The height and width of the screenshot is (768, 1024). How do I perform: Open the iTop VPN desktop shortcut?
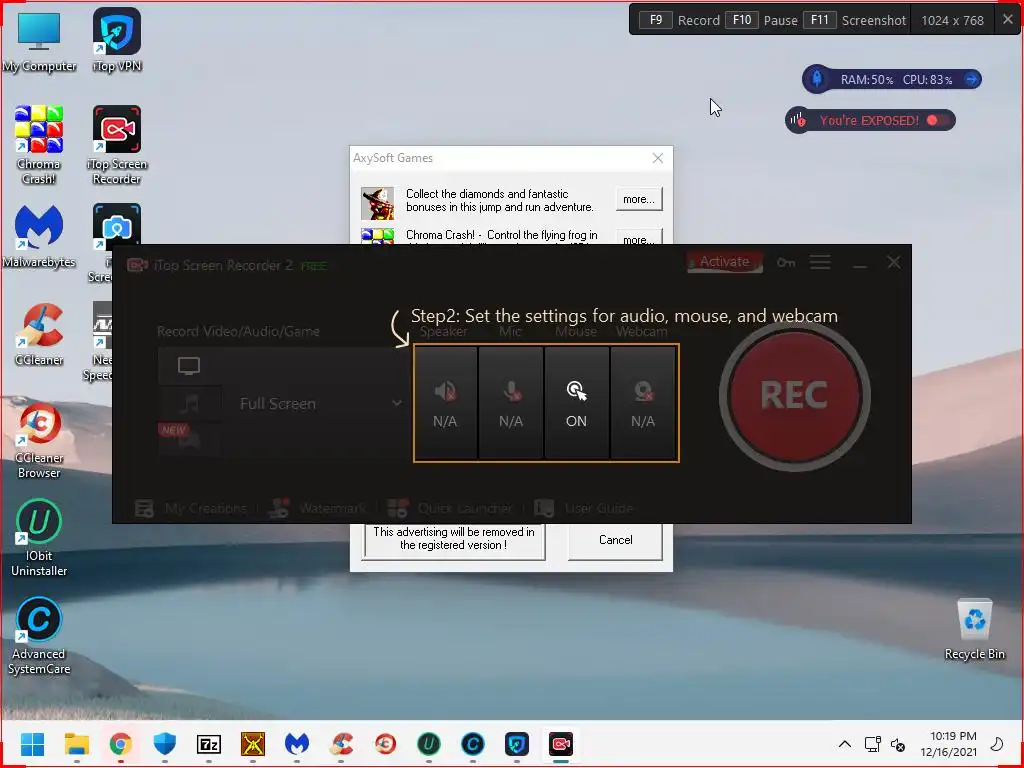point(117,40)
